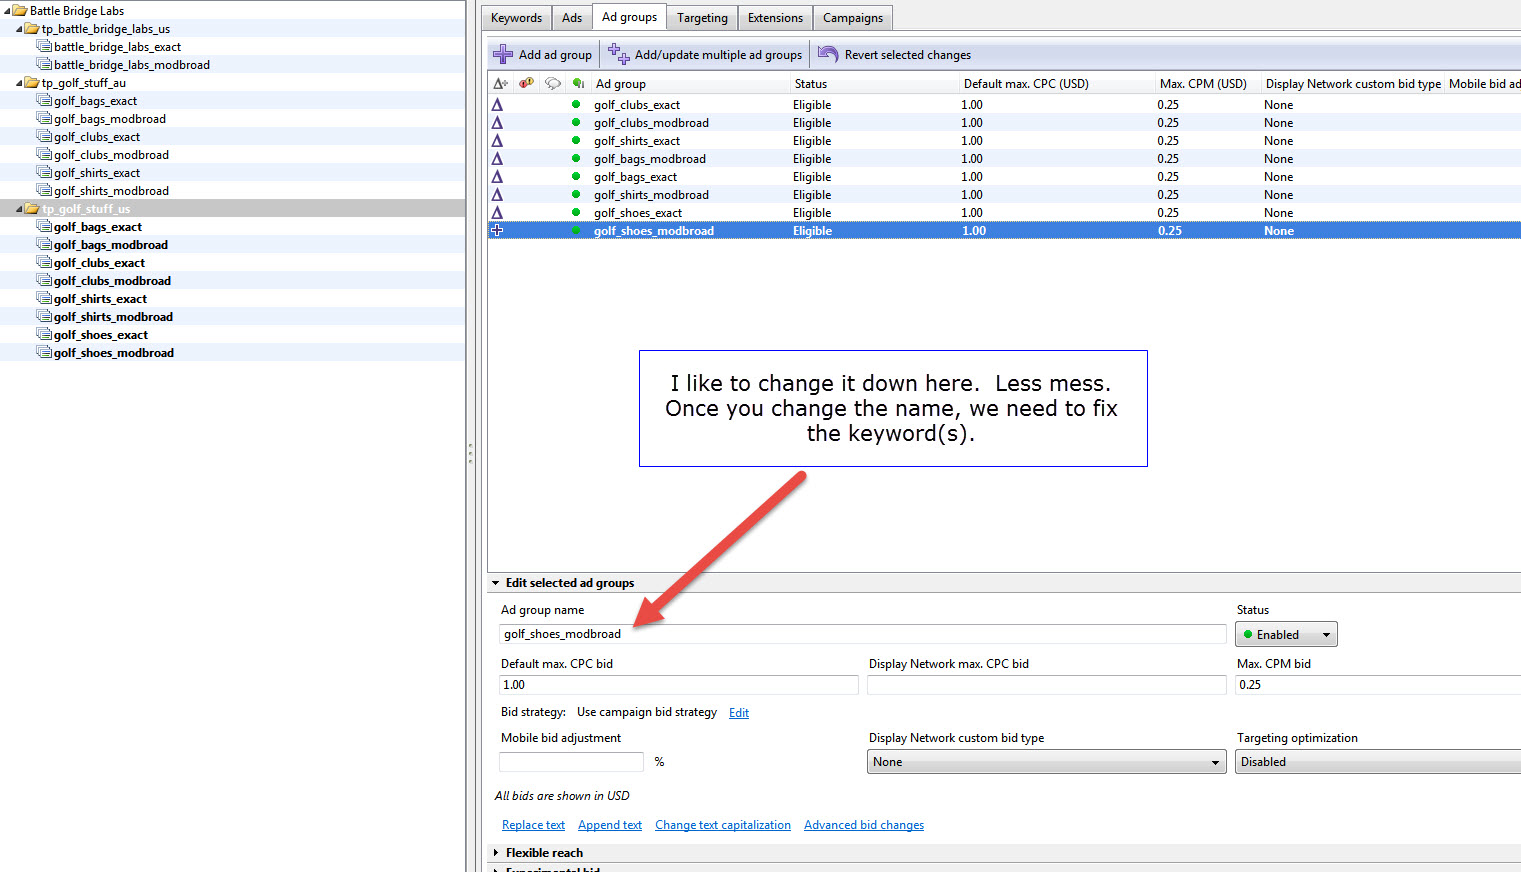
Task: Expand the Flexible reach section
Action: tap(496, 853)
